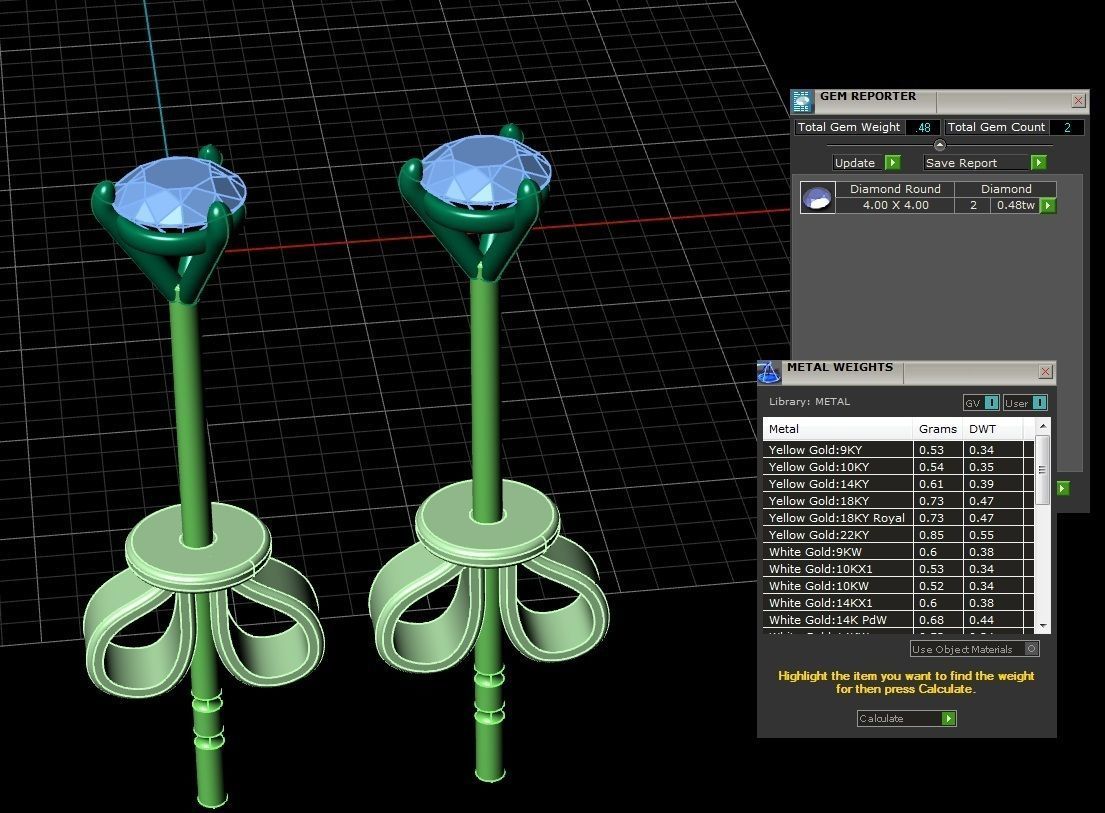Image resolution: width=1105 pixels, height=813 pixels.
Task: Select the White Gold:14K PdW row
Action: coord(898,620)
